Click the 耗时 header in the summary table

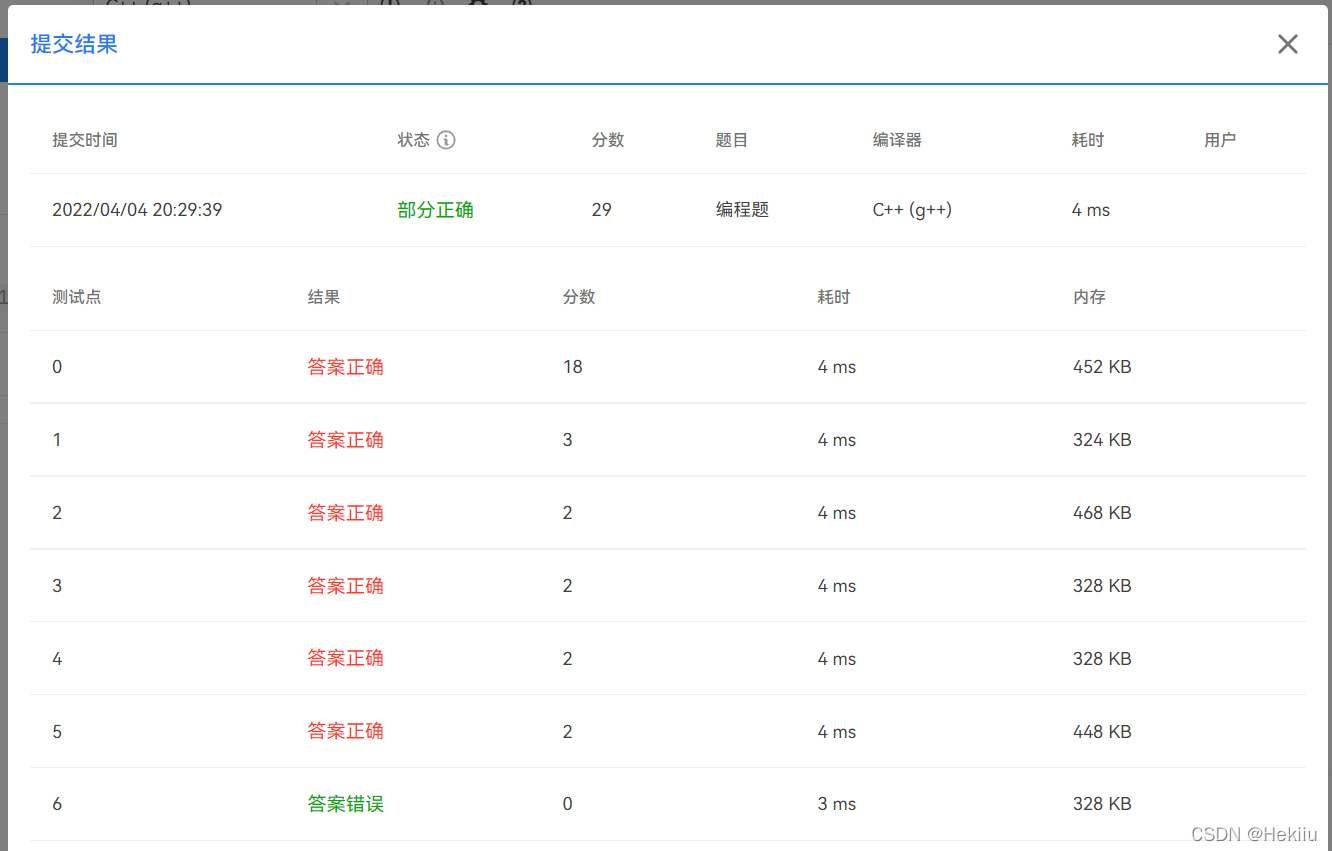1088,140
